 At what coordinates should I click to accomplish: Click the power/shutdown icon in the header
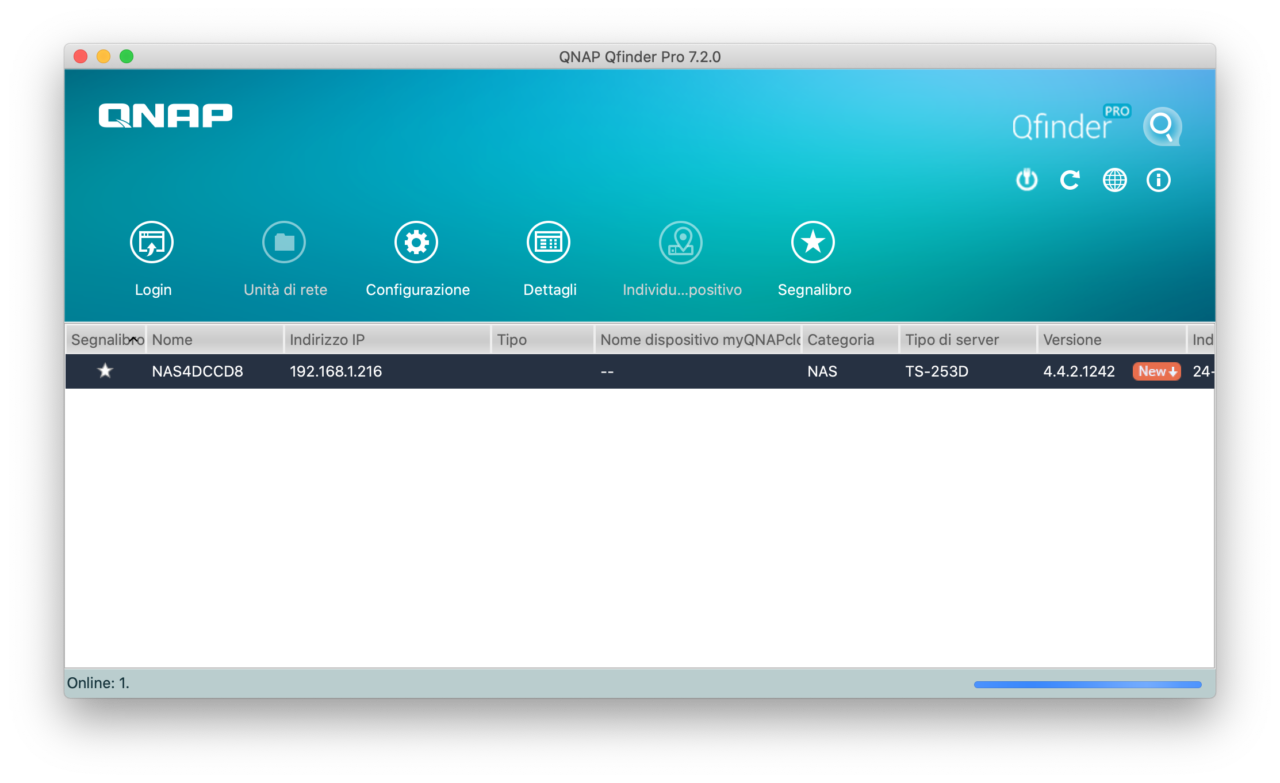coord(1026,179)
